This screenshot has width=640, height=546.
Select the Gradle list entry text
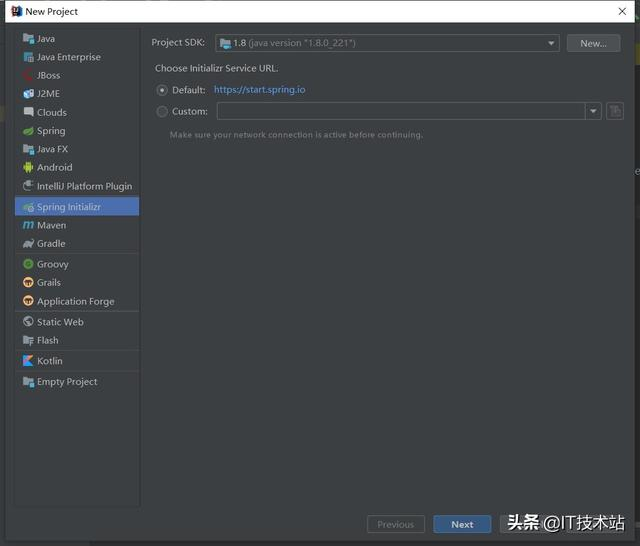point(51,244)
